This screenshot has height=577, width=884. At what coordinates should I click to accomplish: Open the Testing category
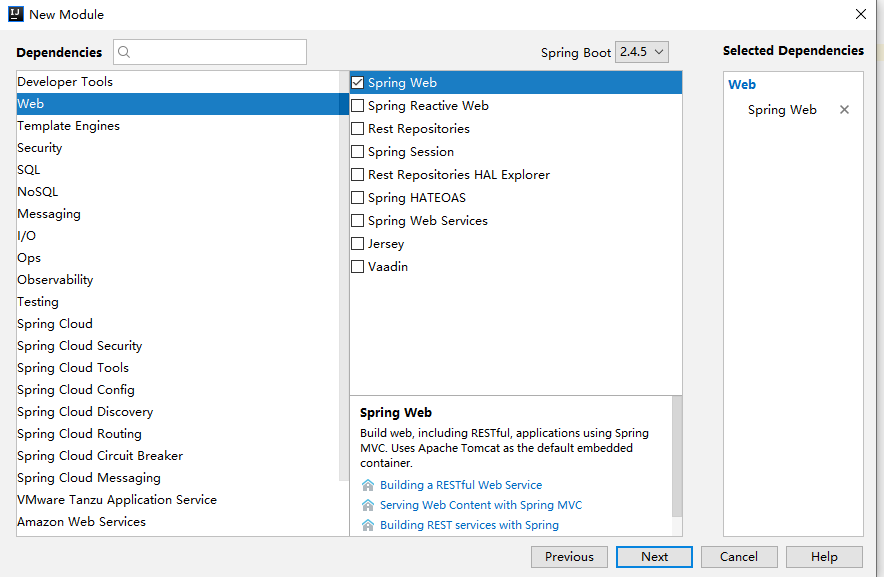click(x=178, y=302)
